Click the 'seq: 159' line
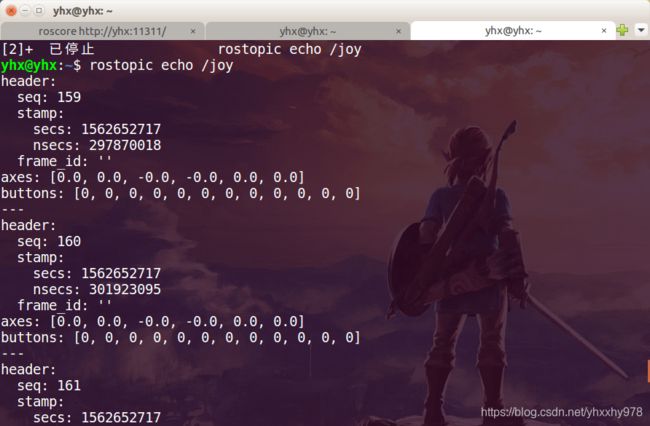 point(49,97)
